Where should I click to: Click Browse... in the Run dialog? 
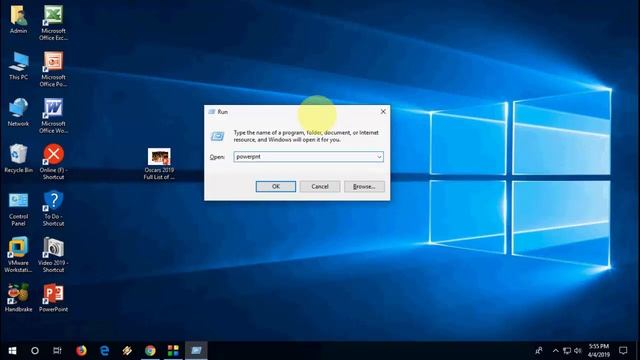tap(364, 187)
